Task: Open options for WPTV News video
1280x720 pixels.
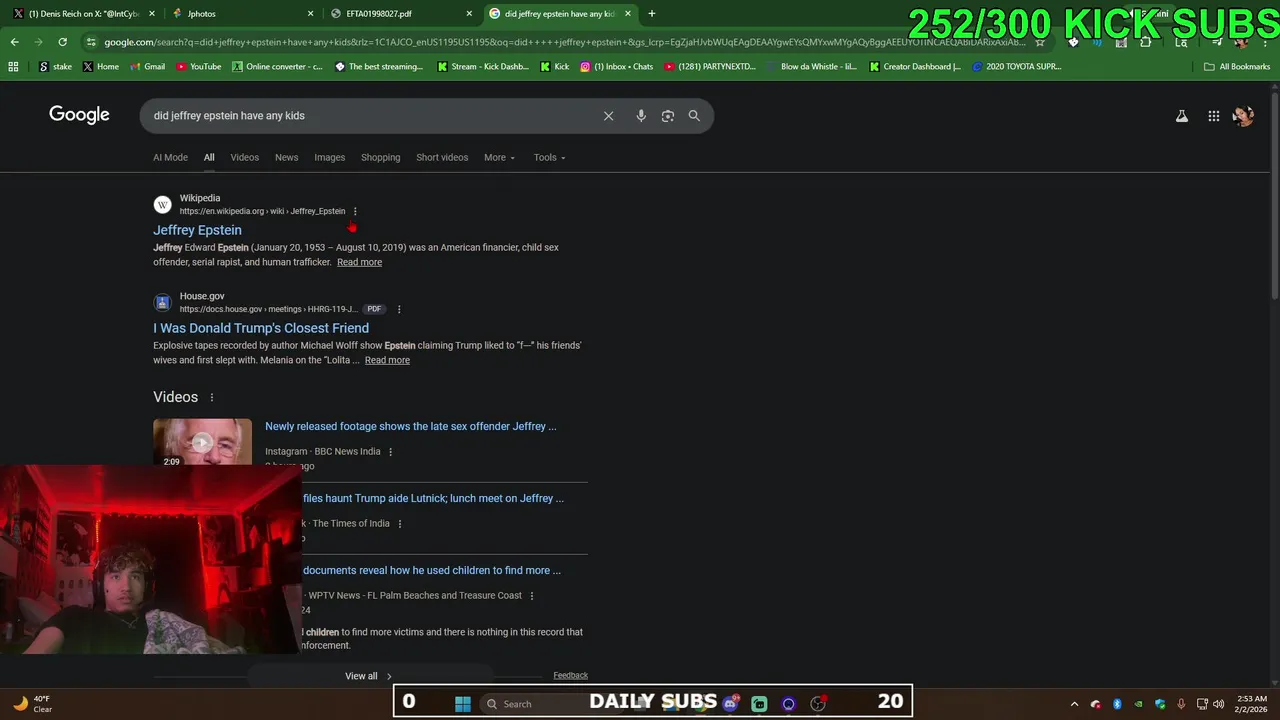Action: [532, 596]
